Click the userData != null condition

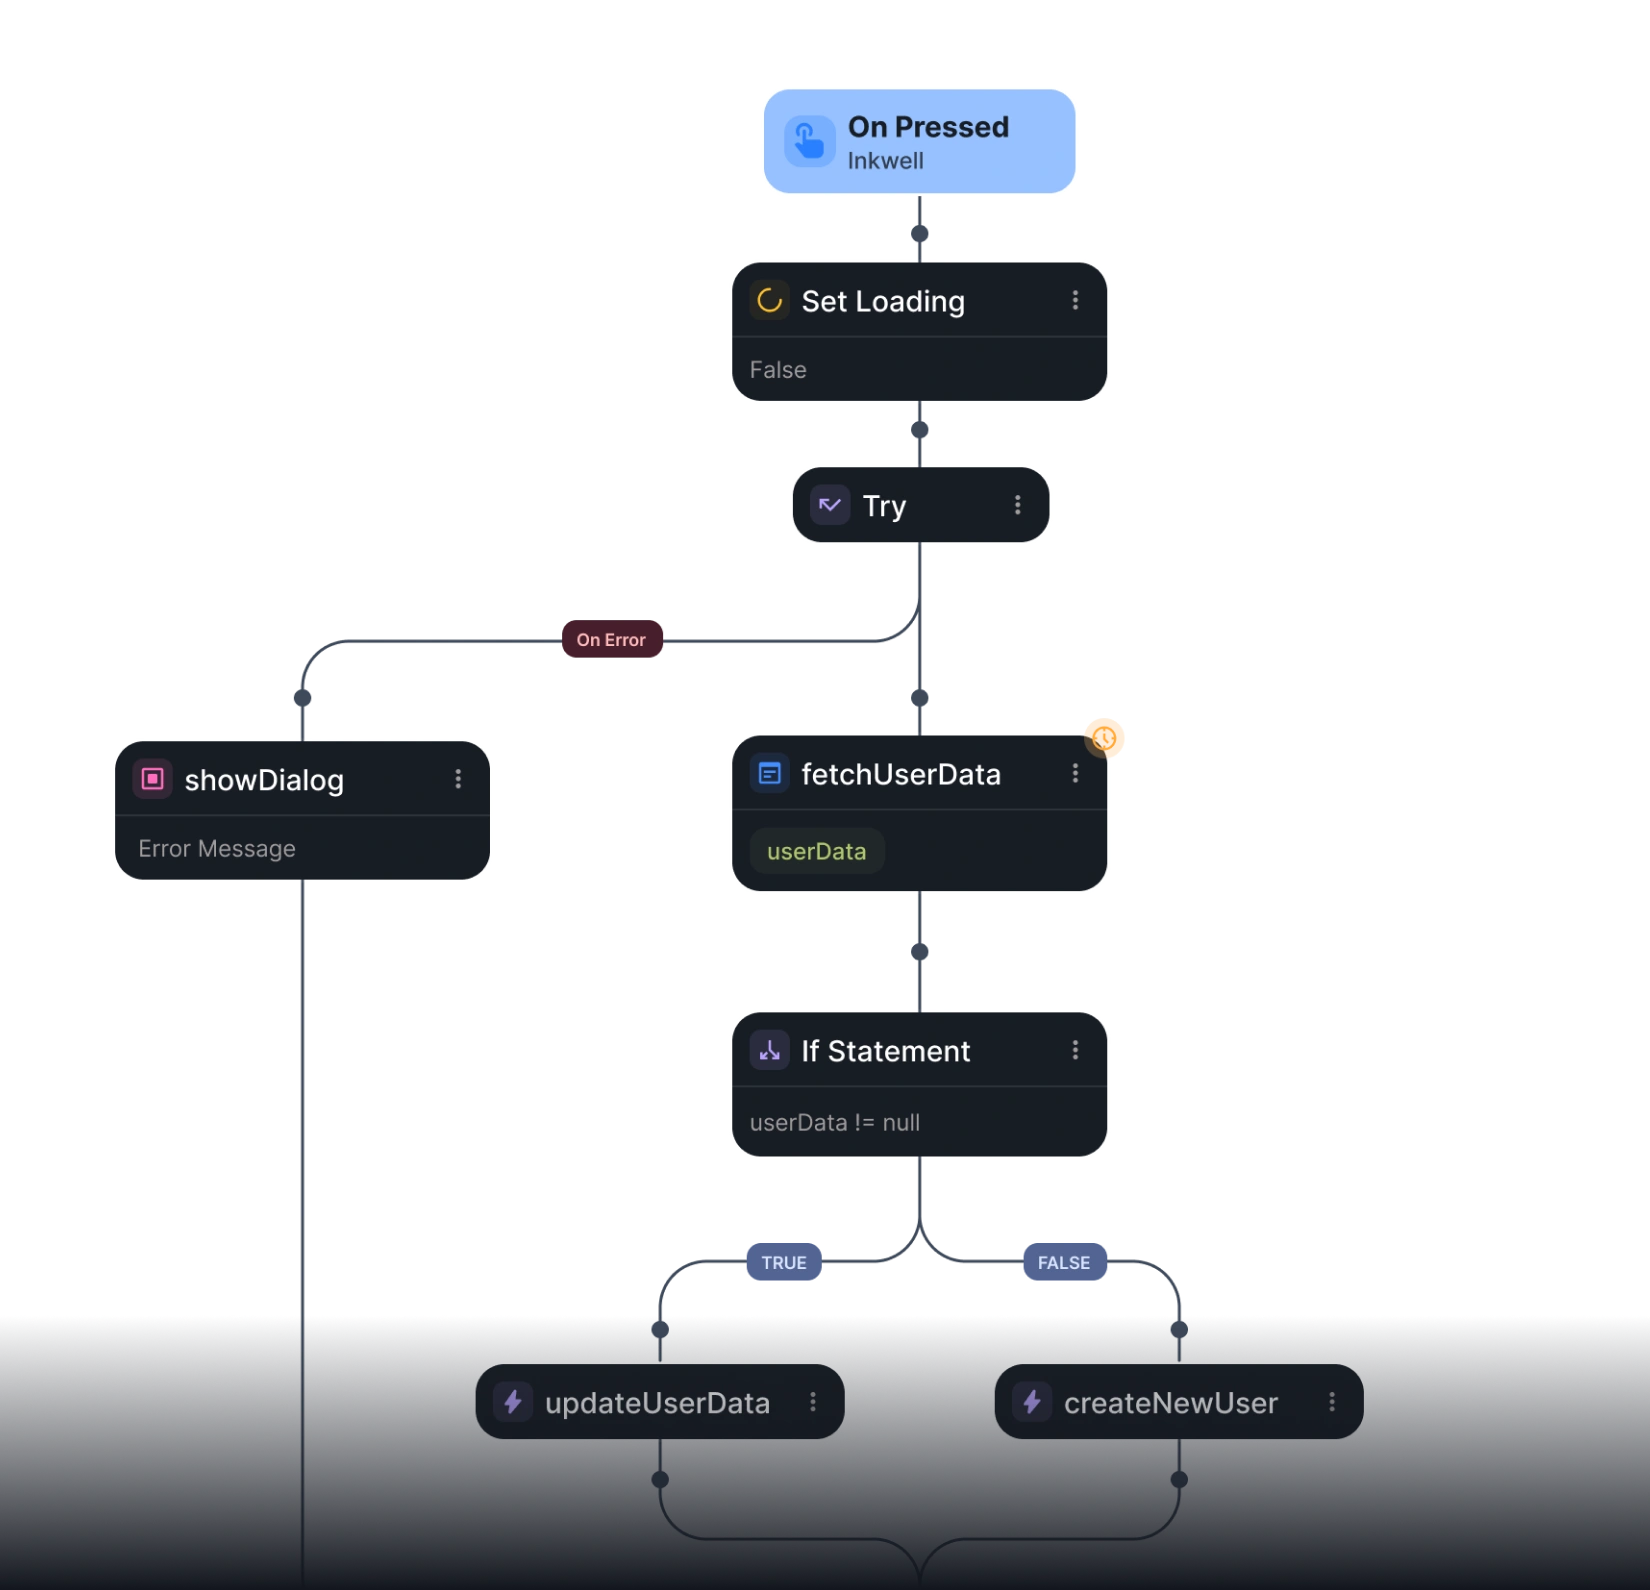(835, 1122)
